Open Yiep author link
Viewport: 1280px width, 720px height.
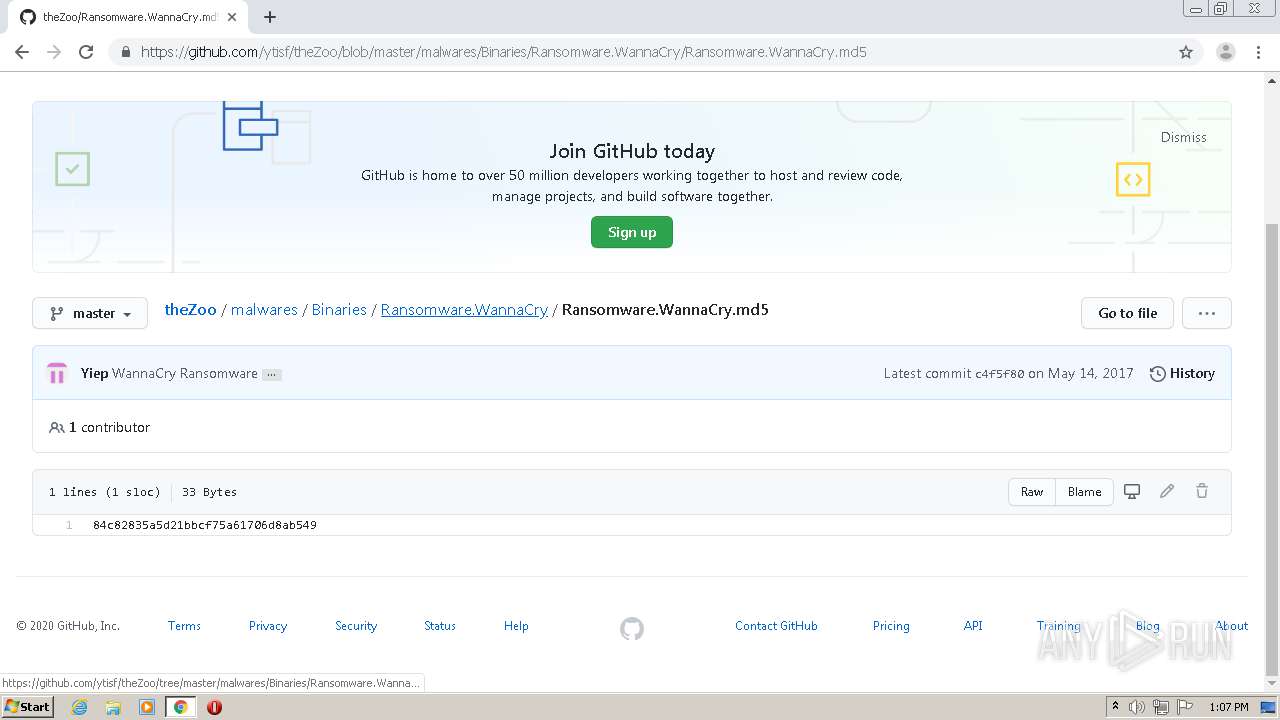[x=94, y=373]
